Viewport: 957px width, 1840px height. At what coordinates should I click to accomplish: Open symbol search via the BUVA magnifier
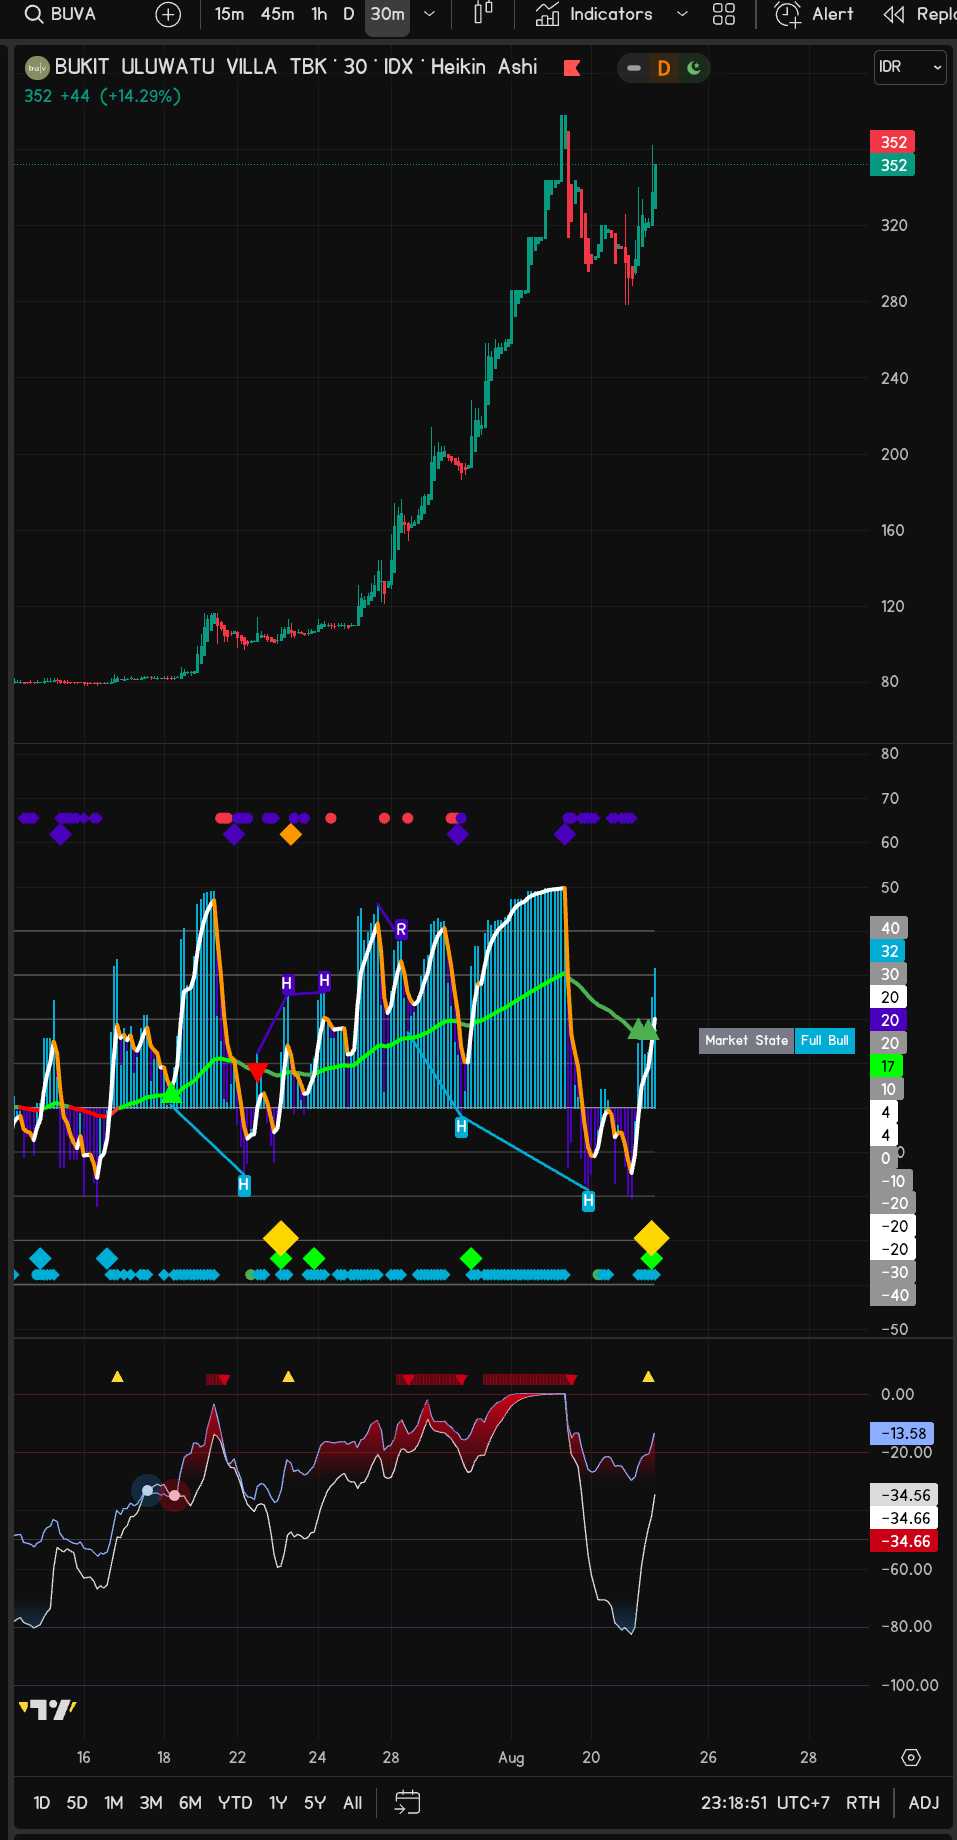pyautogui.click(x=34, y=14)
